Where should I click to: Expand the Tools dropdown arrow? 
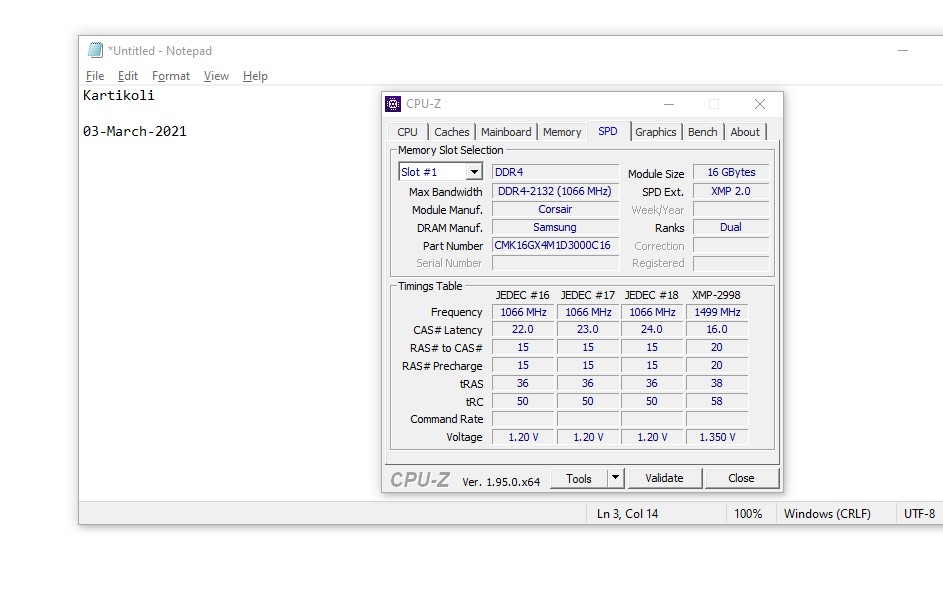click(x=615, y=478)
